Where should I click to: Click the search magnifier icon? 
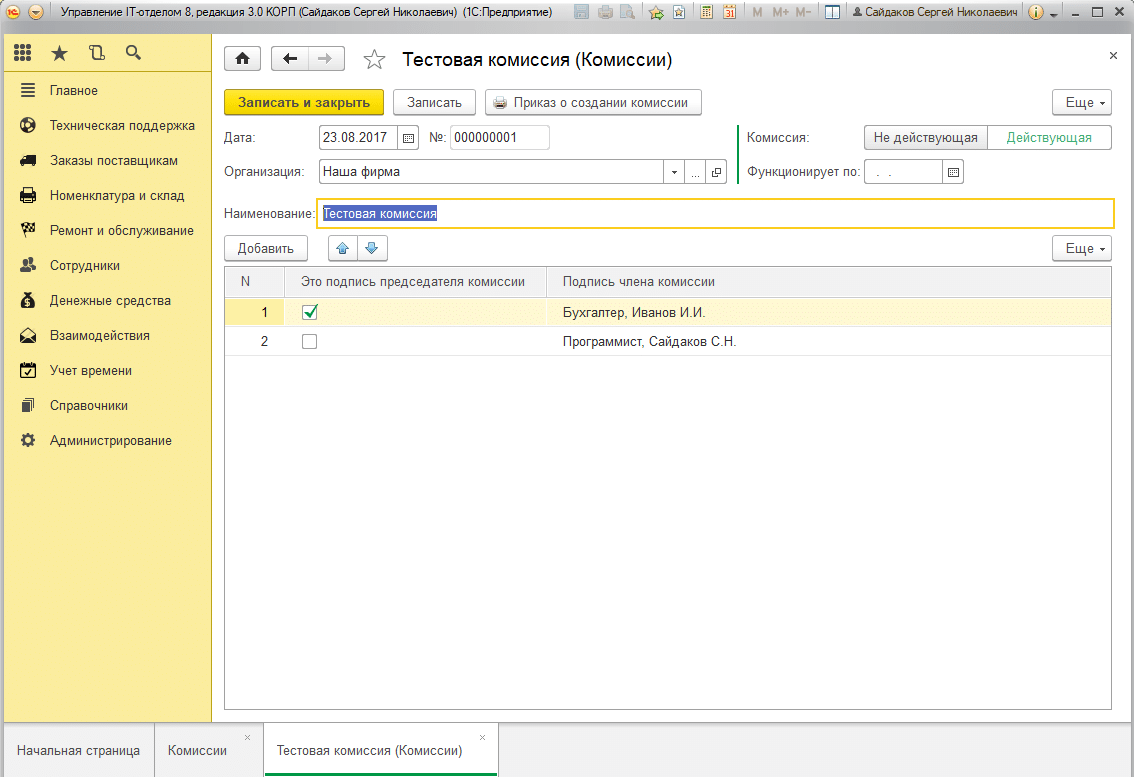(x=133, y=53)
